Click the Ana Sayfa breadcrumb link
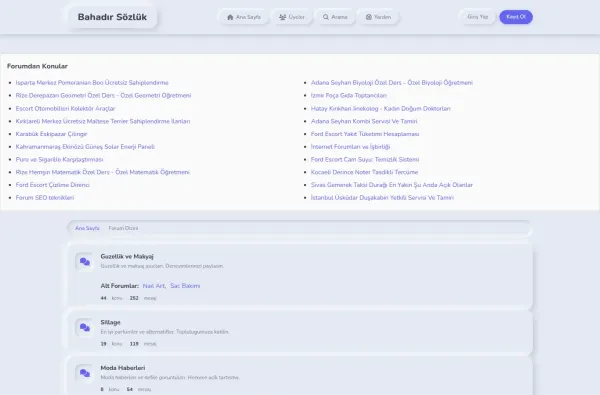The image size is (600, 395). (x=87, y=228)
